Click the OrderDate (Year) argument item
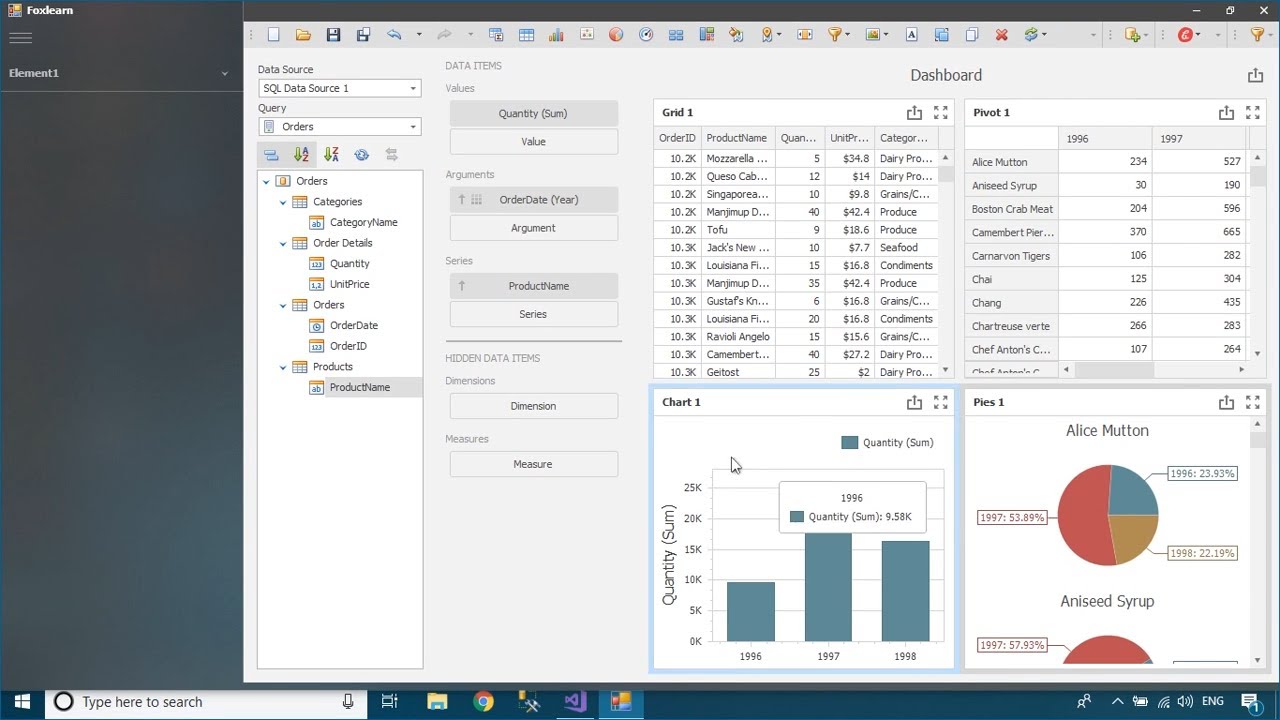Viewport: 1280px width, 720px height. [x=533, y=199]
